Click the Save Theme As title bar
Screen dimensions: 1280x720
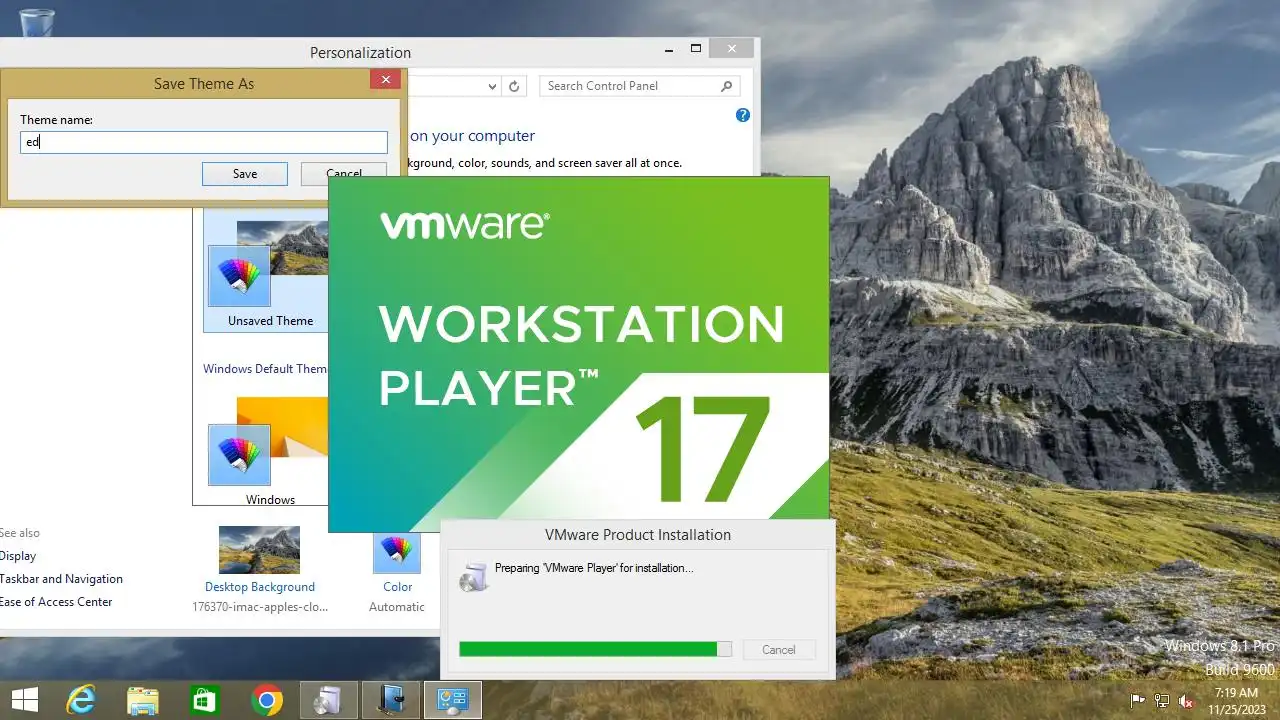(x=204, y=84)
